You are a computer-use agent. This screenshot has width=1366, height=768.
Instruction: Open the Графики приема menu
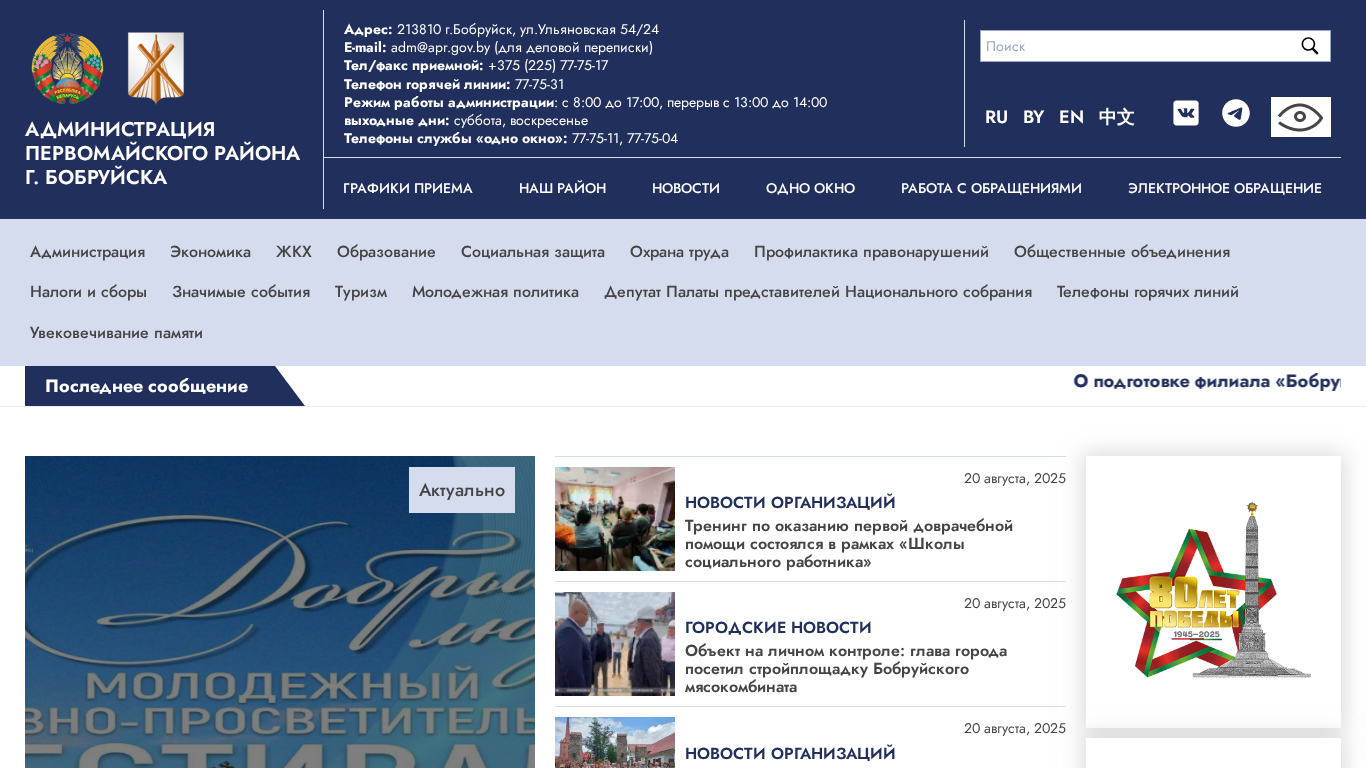tap(408, 188)
